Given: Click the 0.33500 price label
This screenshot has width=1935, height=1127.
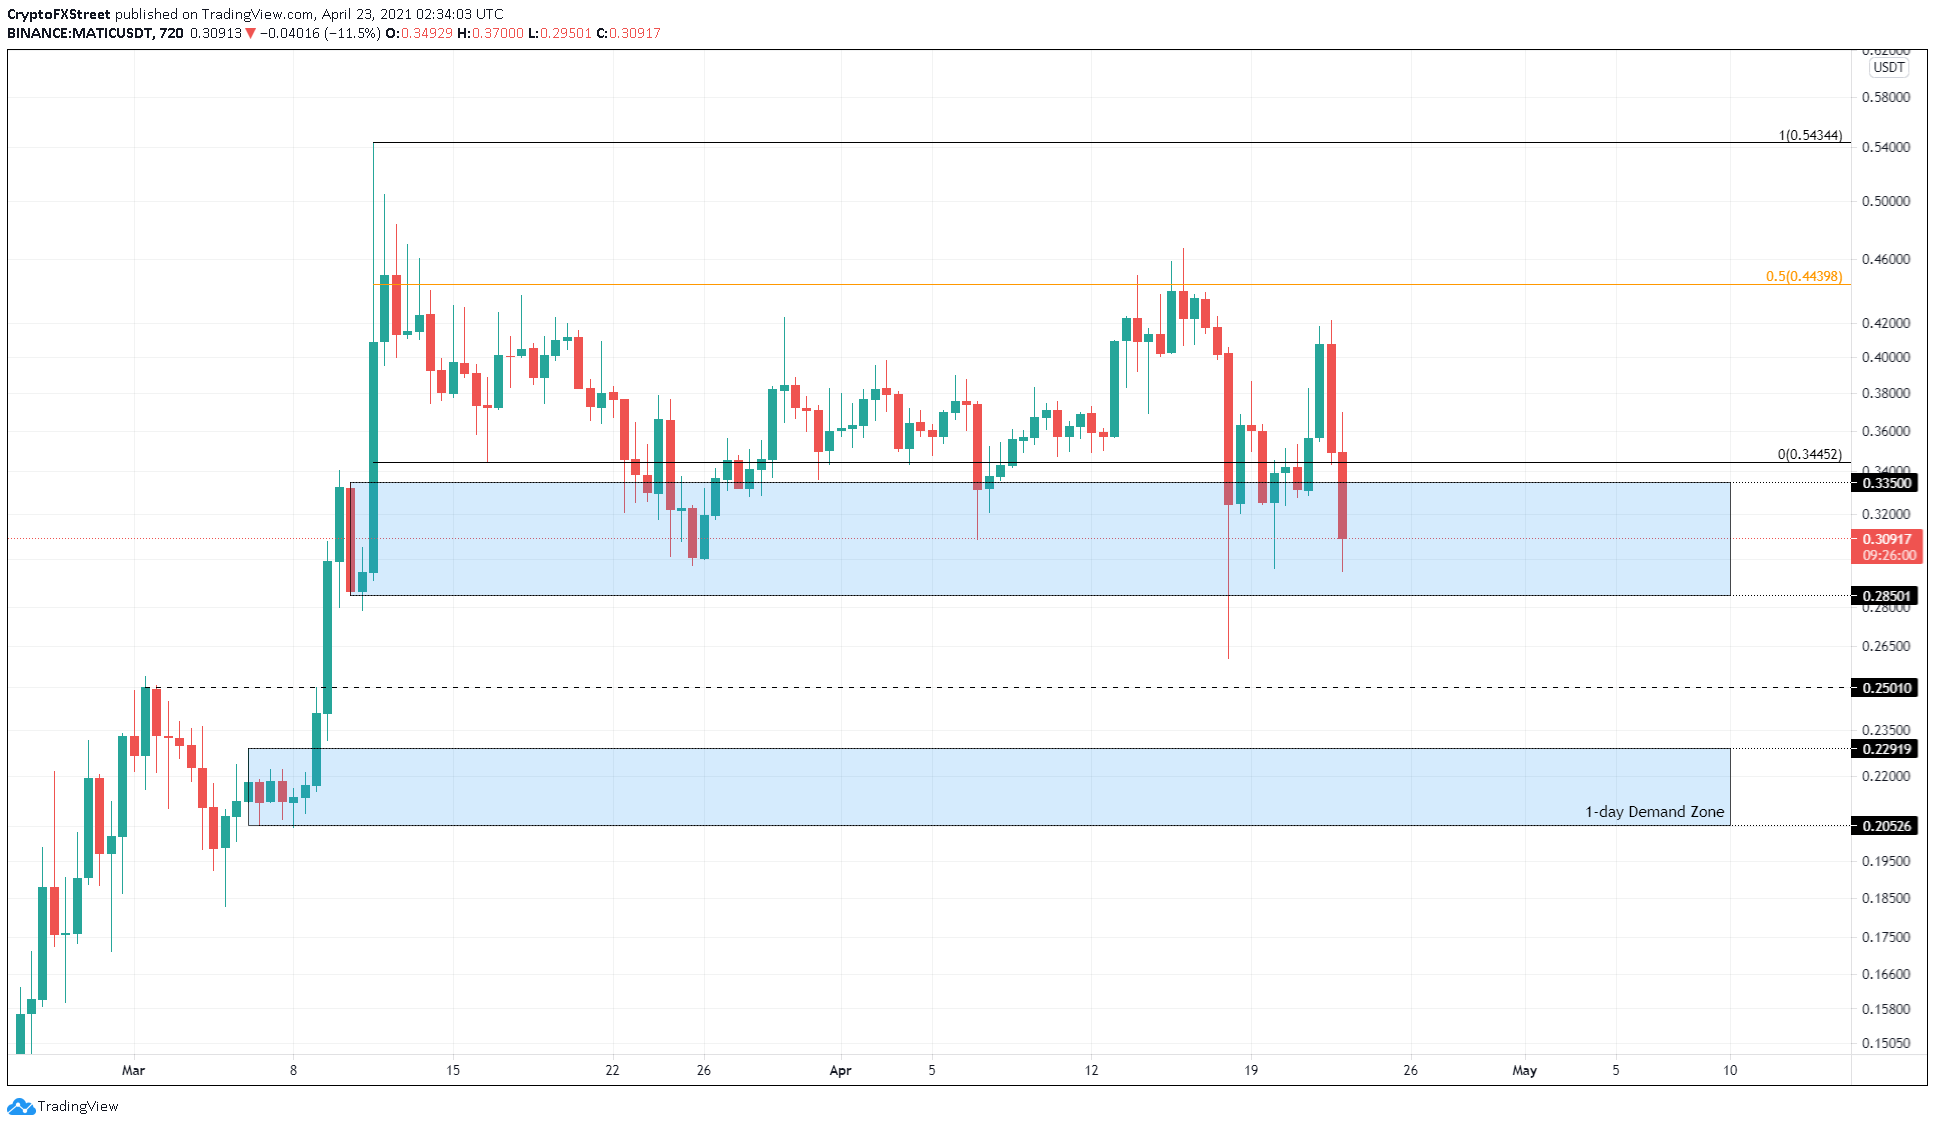Looking at the screenshot, I should (x=1886, y=483).
